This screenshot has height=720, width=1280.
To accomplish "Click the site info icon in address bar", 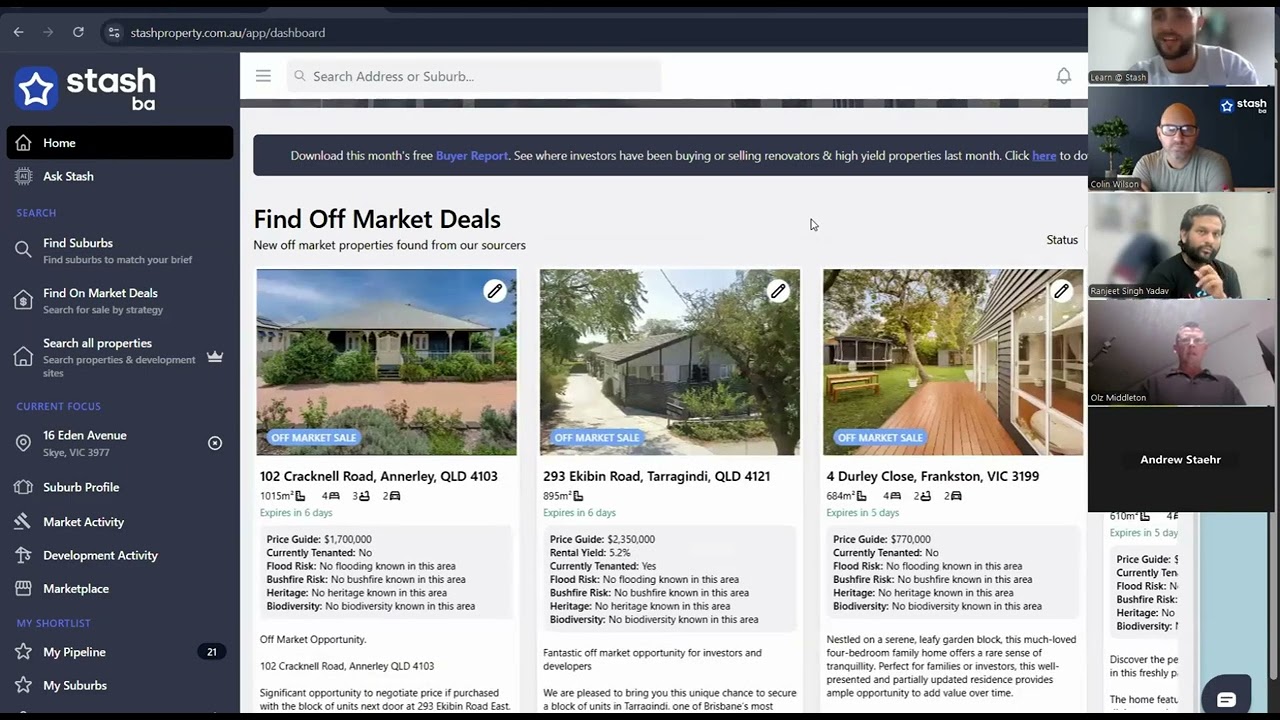I will click(113, 32).
